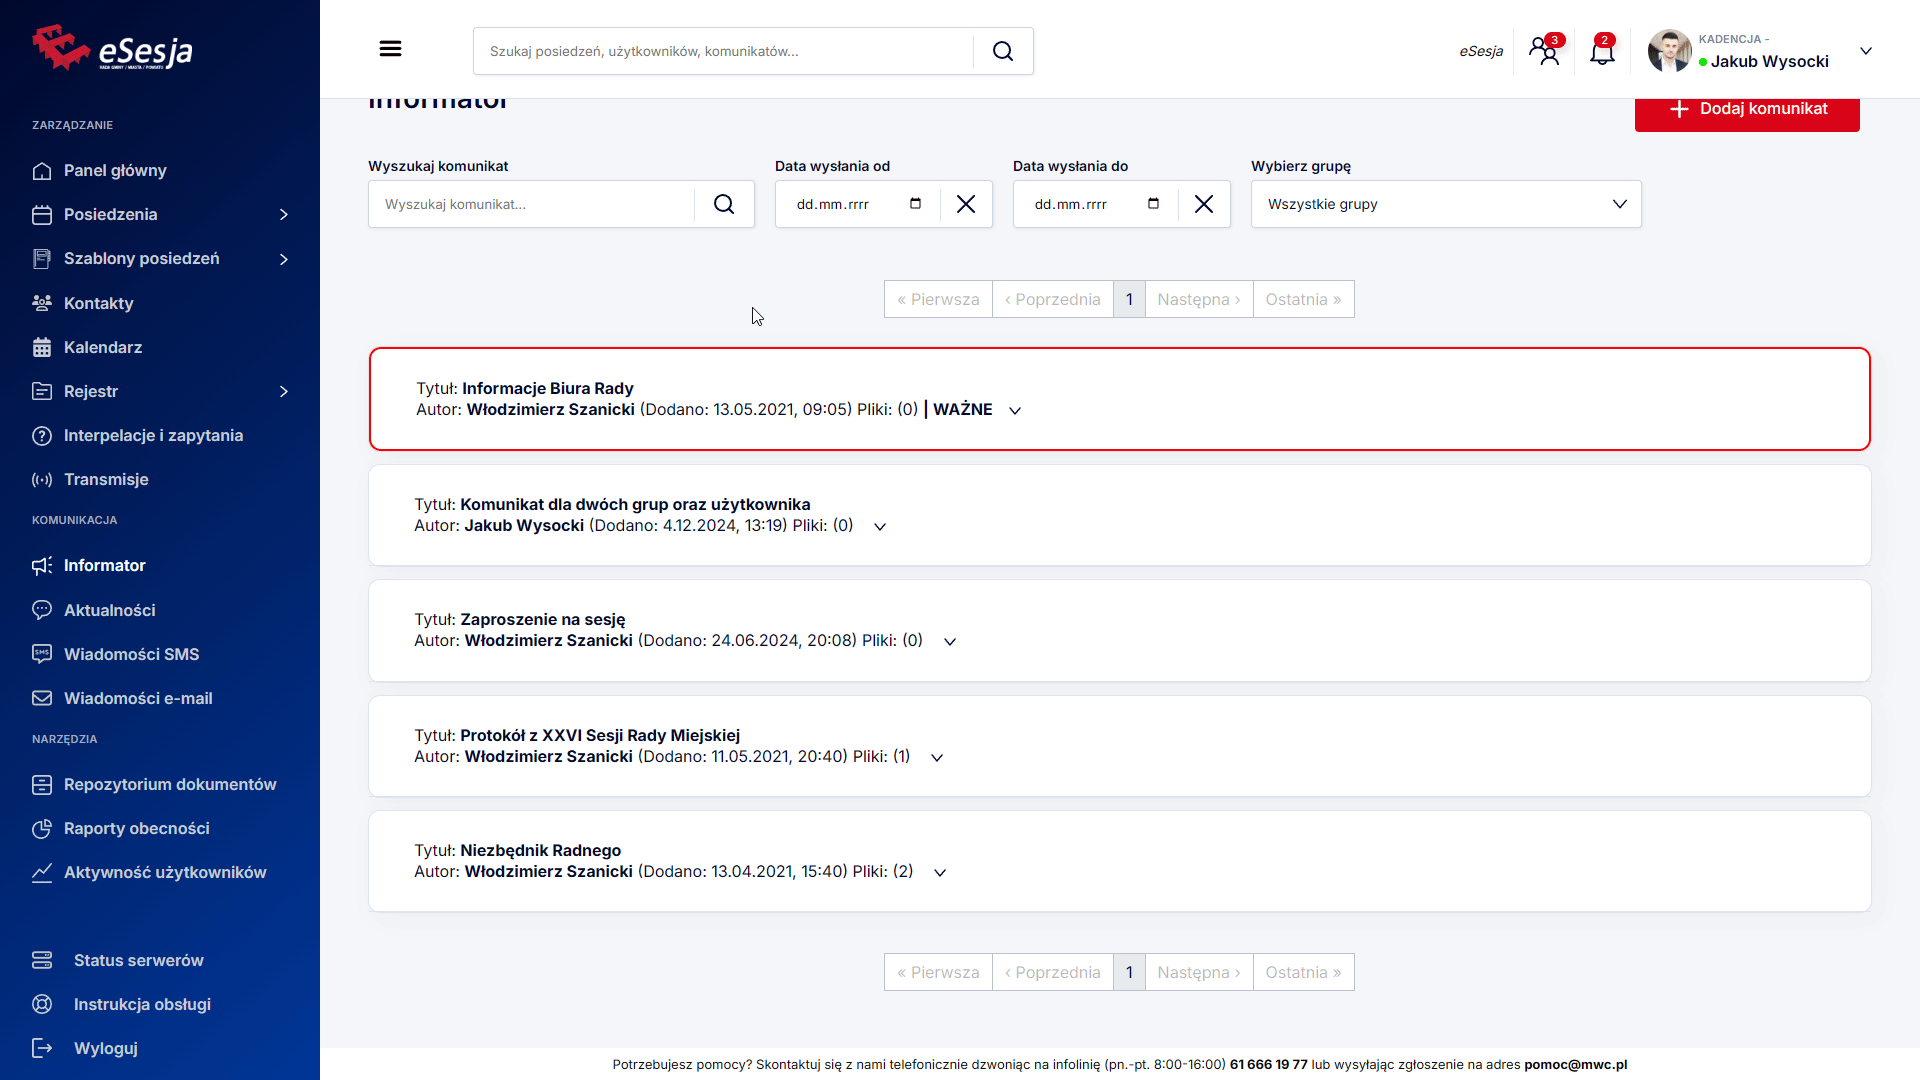Click the Panel główny home icon

pyautogui.click(x=42, y=171)
